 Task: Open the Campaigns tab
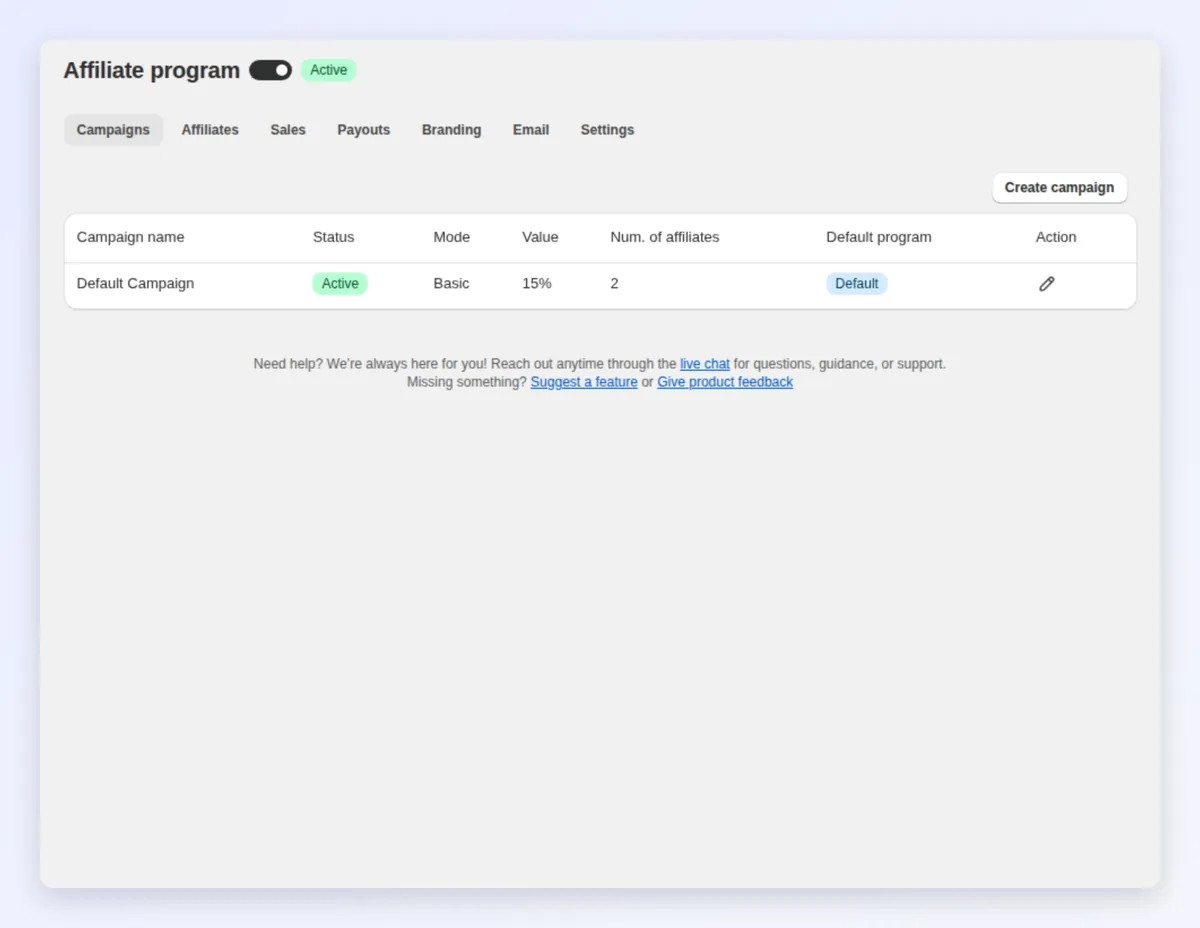pyautogui.click(x=113, y=130)
